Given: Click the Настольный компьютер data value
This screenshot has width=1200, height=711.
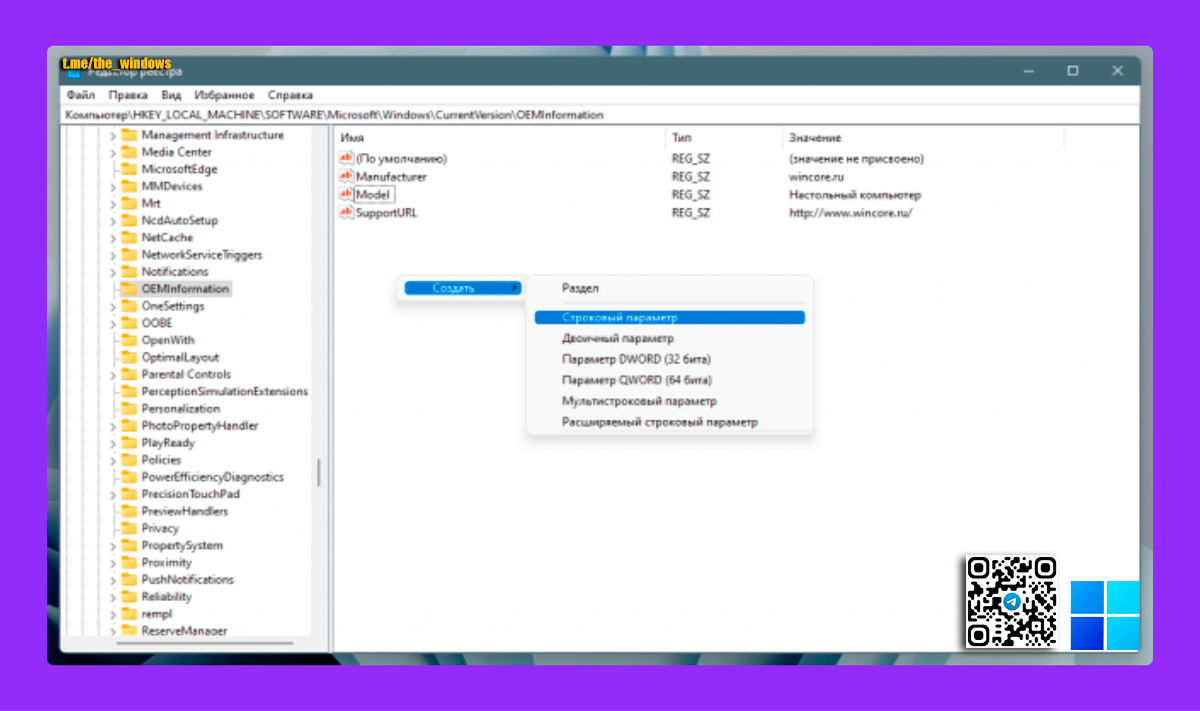Looking at the screenshot, I should [x=854, y=195].
